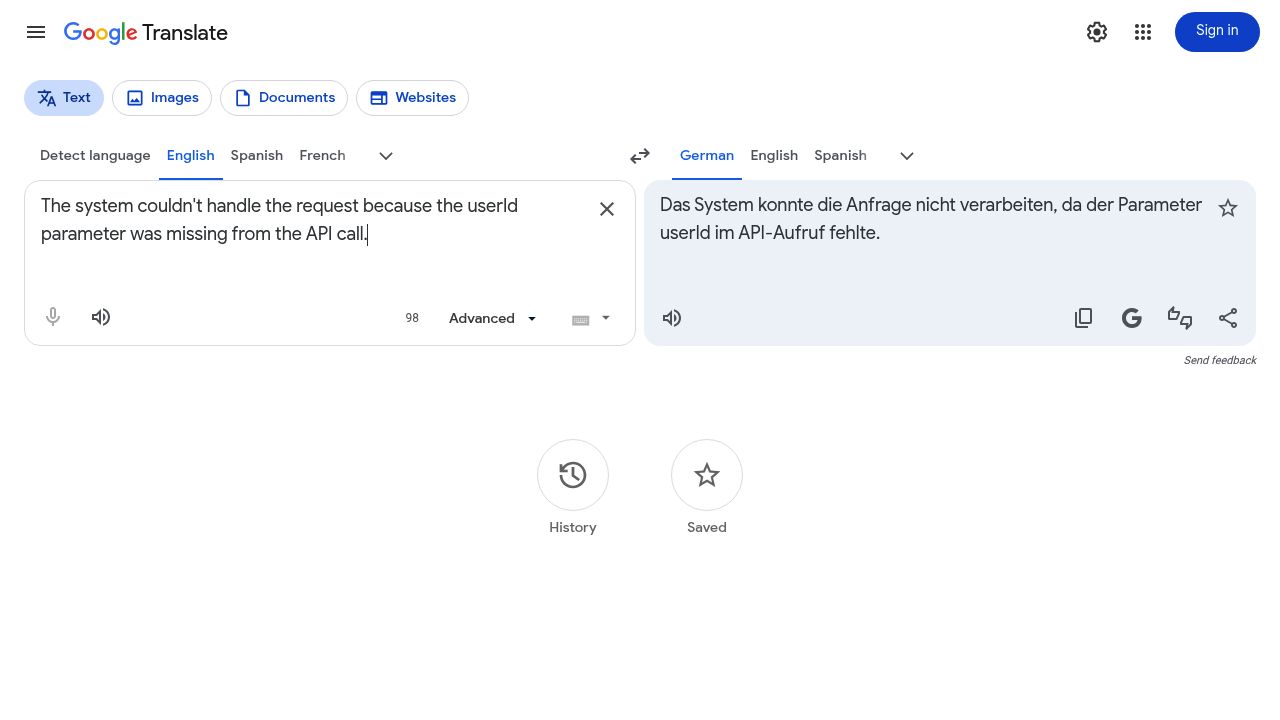
Task: Play audio of the German translation
Action: (x=671, y=317)
